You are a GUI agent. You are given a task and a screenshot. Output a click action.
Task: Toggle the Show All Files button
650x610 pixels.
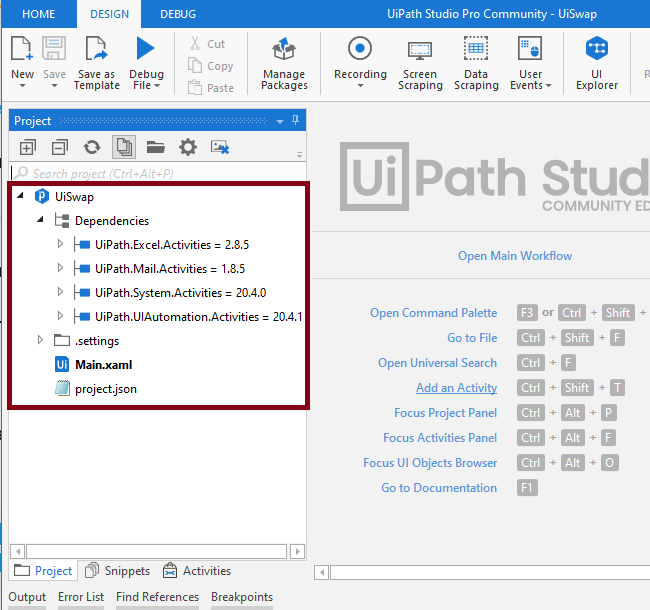(x=124, y=147)
